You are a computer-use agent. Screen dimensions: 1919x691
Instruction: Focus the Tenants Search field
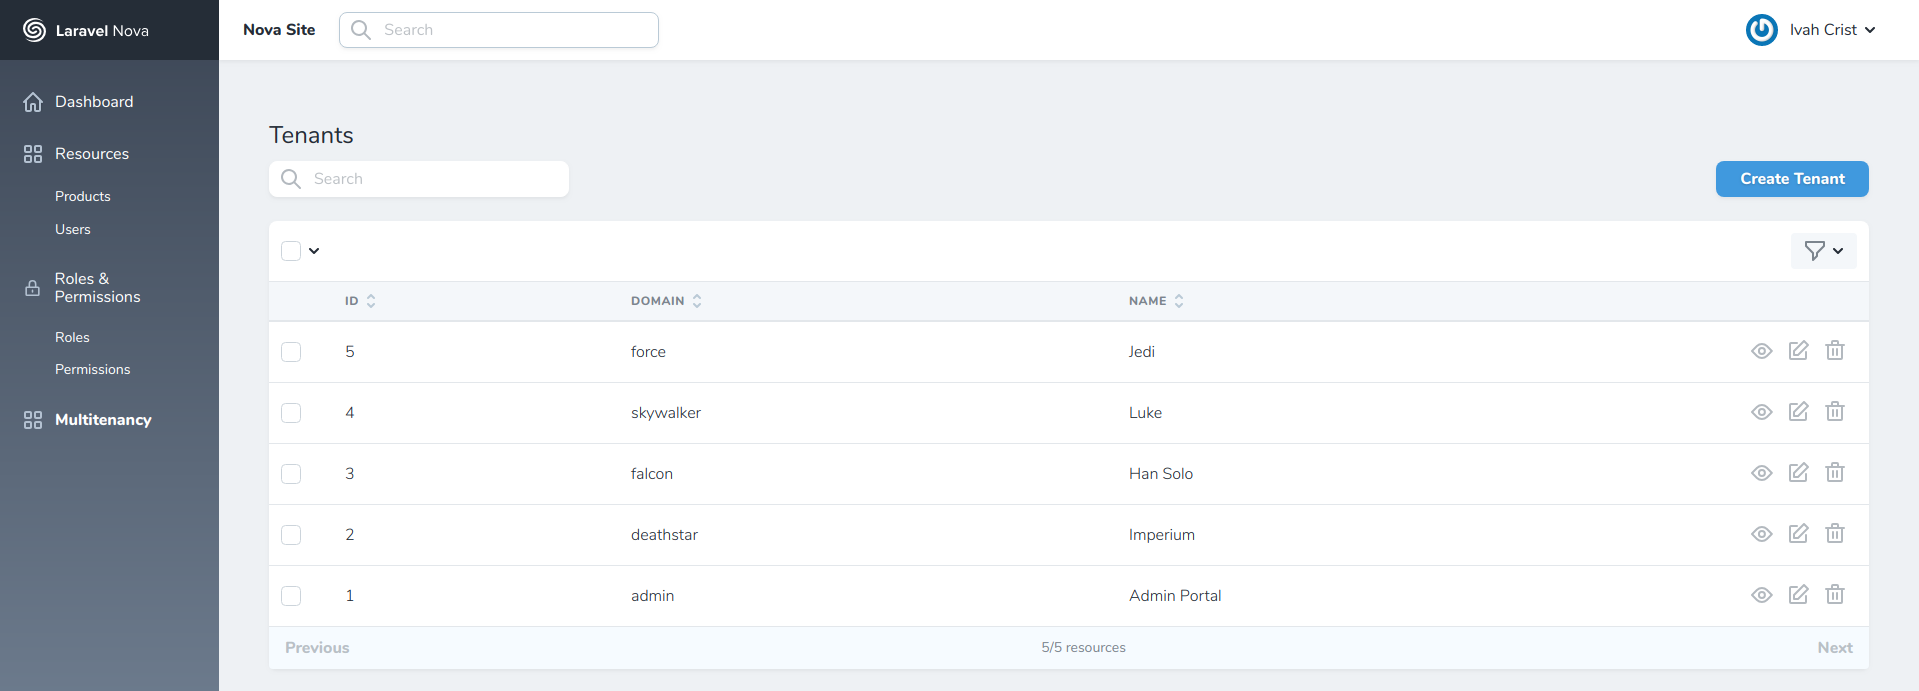[x=419, y=179]
